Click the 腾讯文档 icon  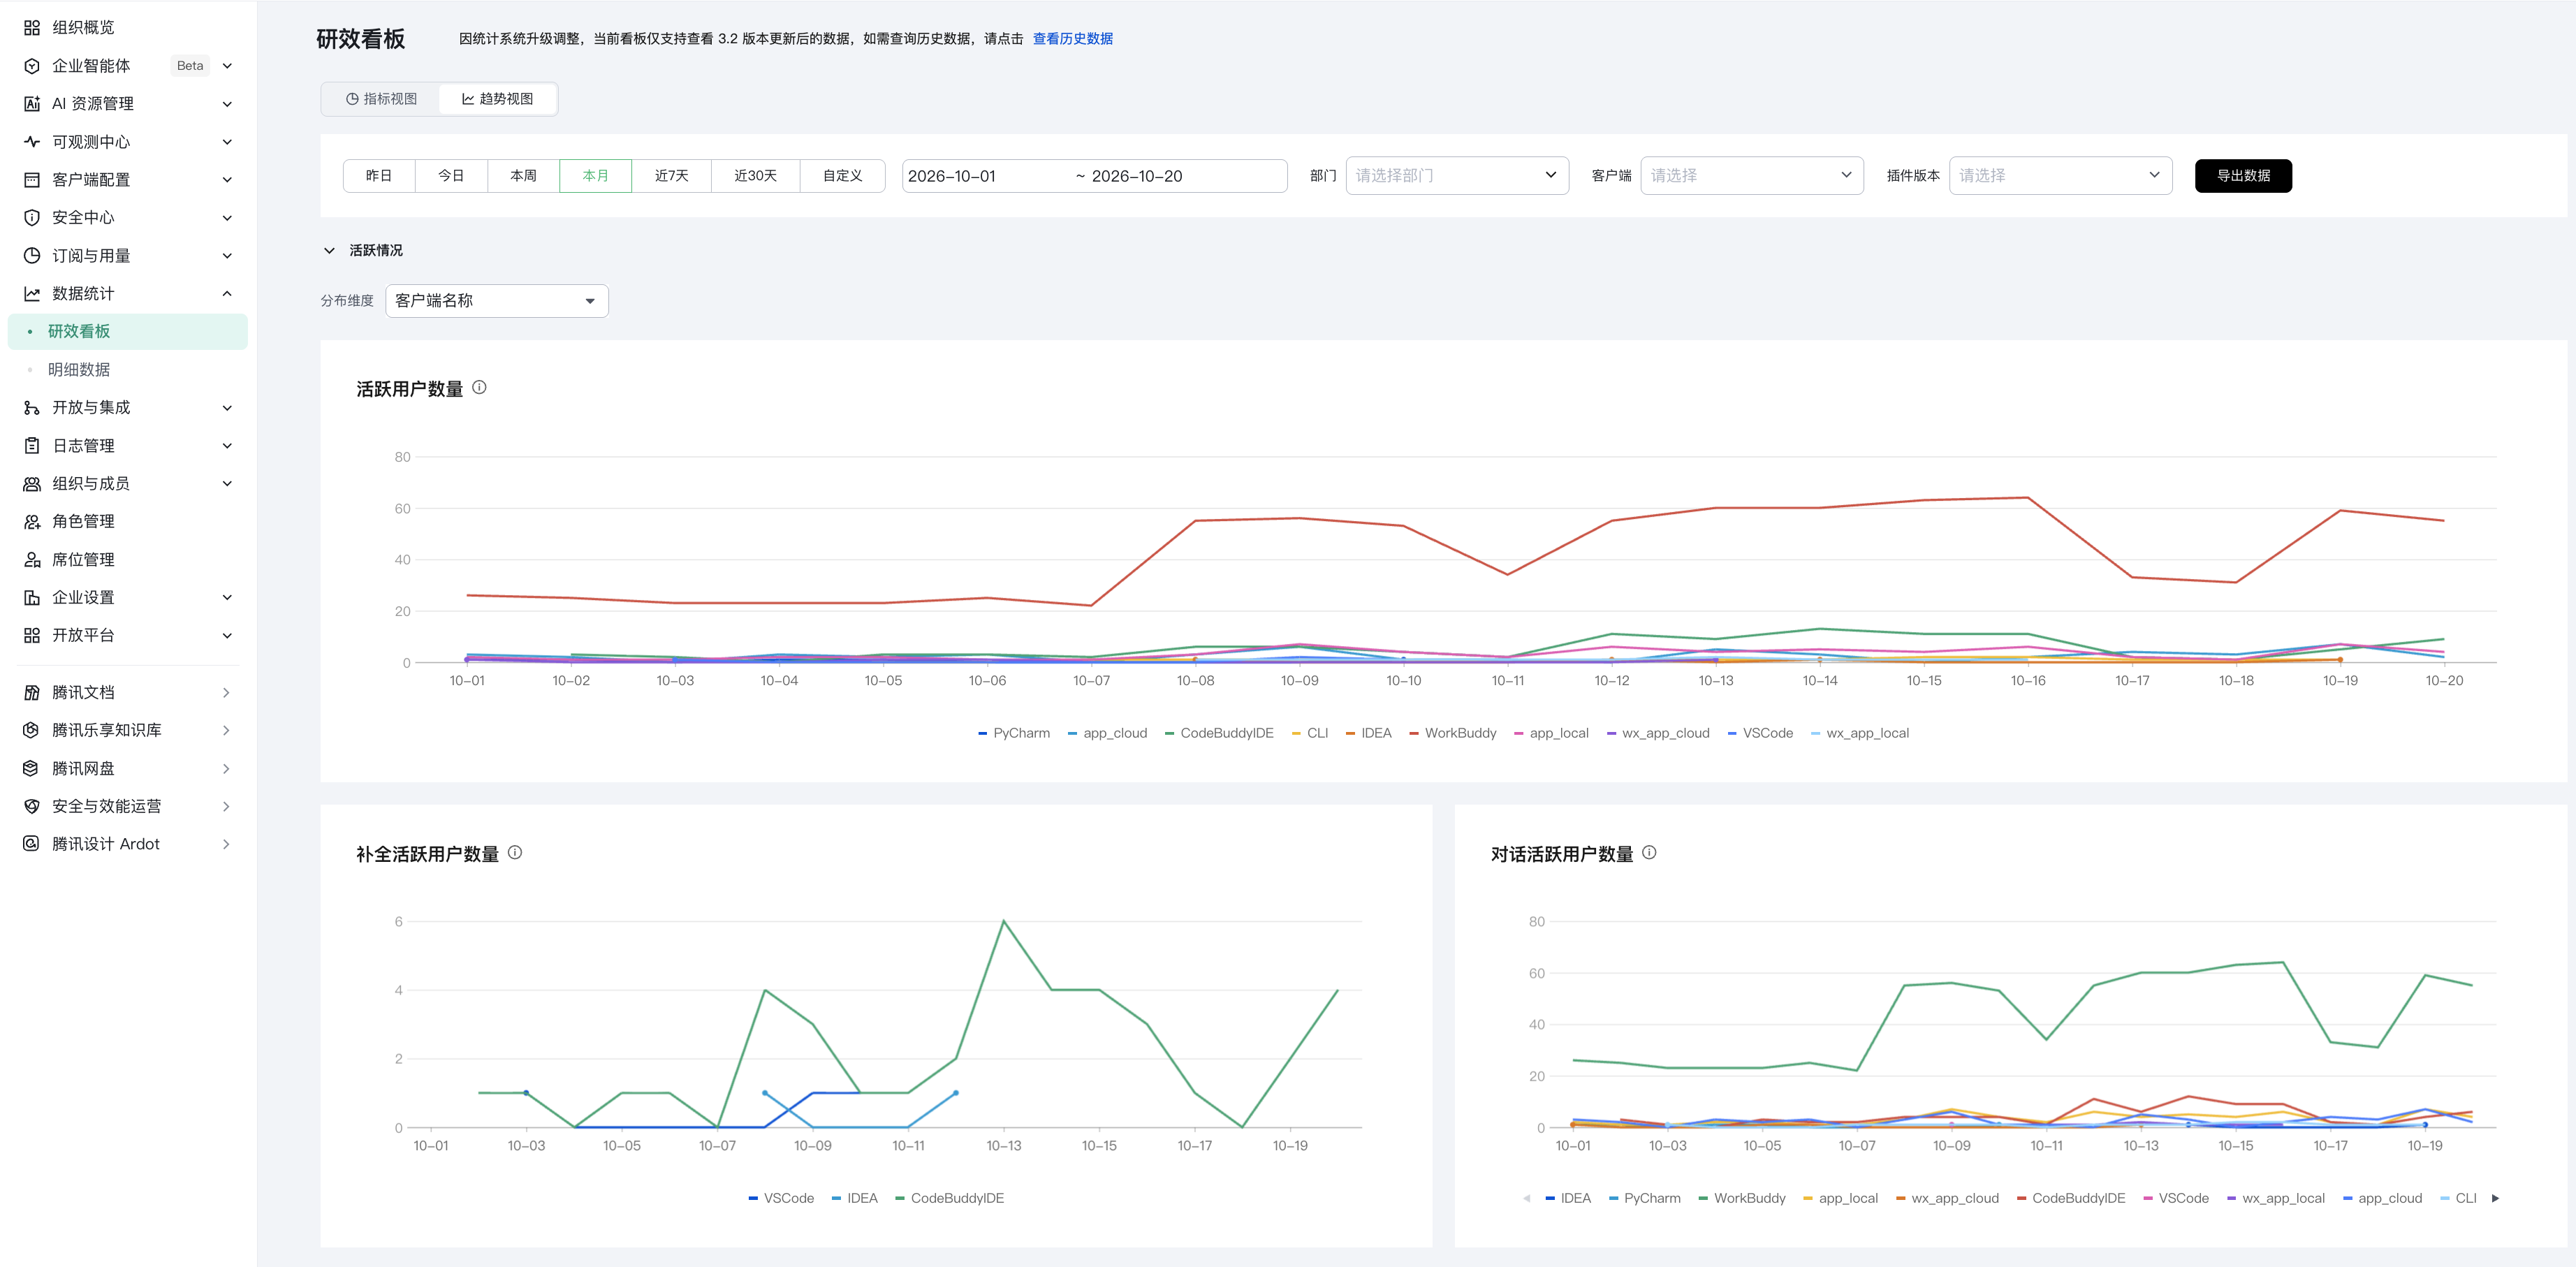(x=32, y=693)
